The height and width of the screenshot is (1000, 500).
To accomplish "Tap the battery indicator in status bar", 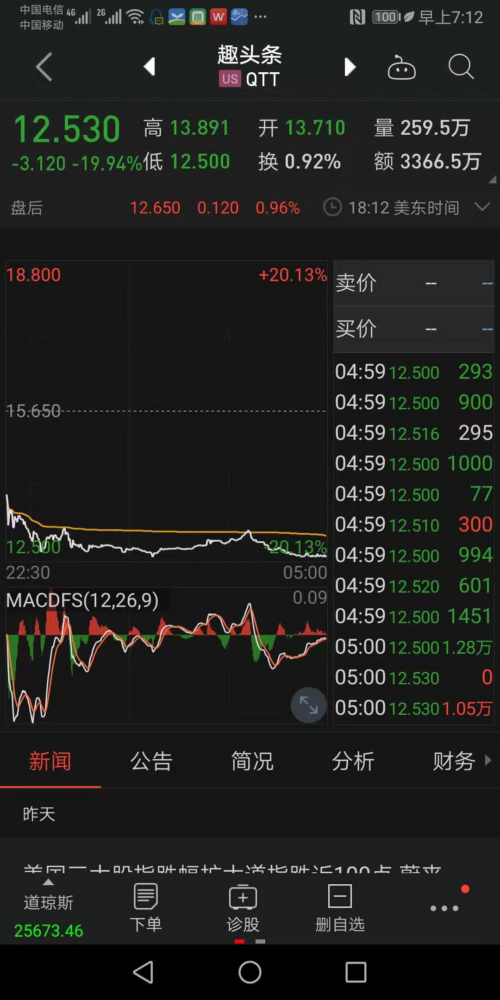I will (x=386, y=17).
